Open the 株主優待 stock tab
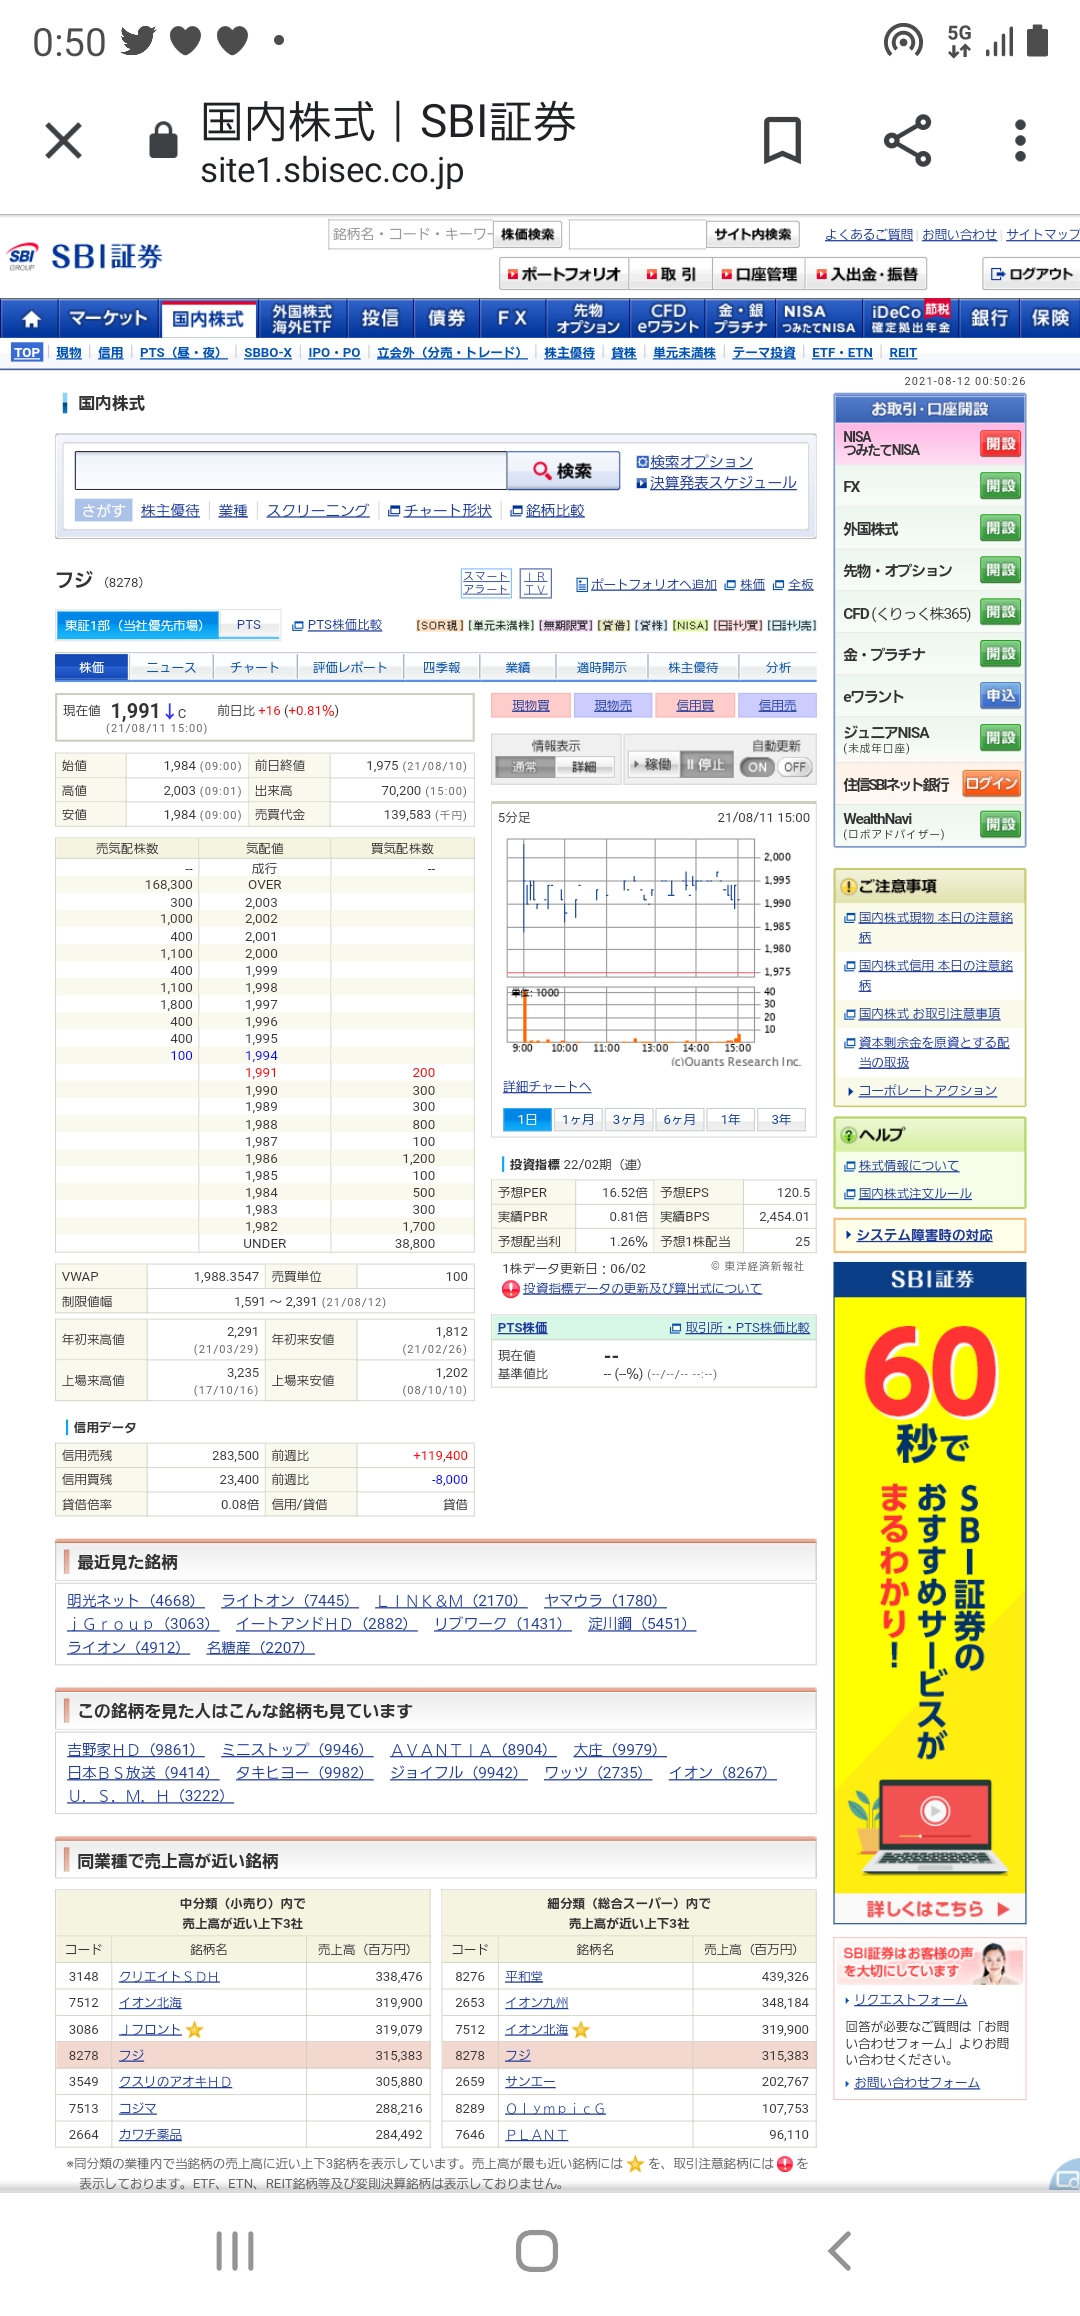The width and height of the screenshot is (1080, 2316). tap(693, 667)
